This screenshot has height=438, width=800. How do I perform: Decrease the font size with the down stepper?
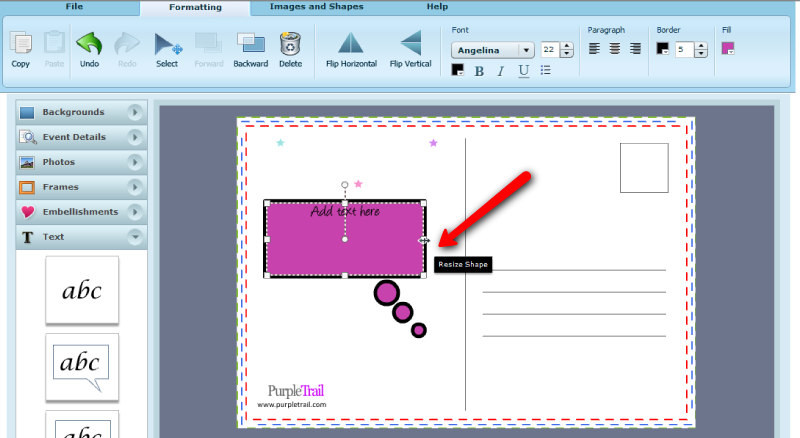point(566,54)
